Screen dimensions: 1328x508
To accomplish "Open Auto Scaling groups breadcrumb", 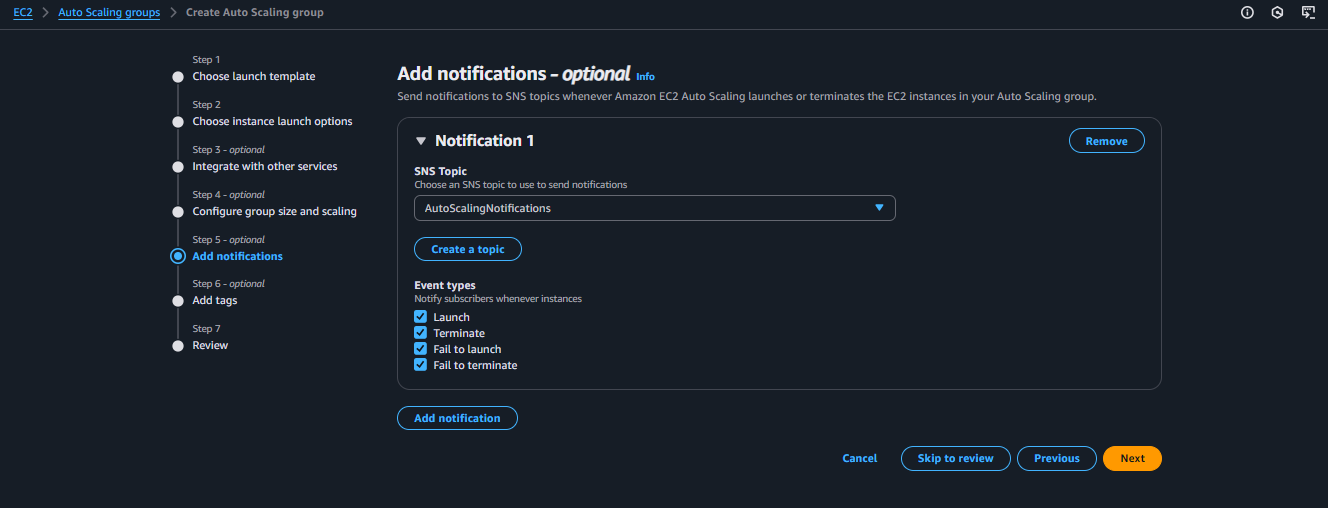I will pyautogui.click(x=109, y=13).
